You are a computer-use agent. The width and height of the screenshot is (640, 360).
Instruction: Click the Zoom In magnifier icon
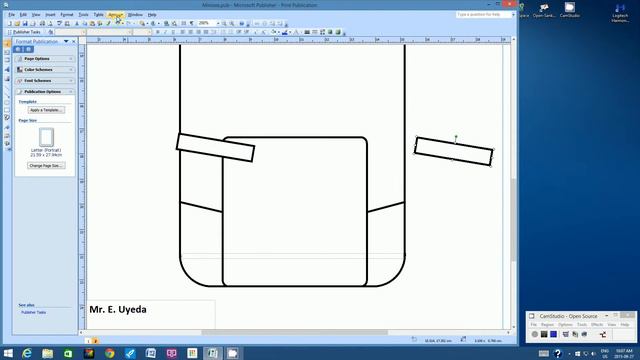click(x=232, y=23)
